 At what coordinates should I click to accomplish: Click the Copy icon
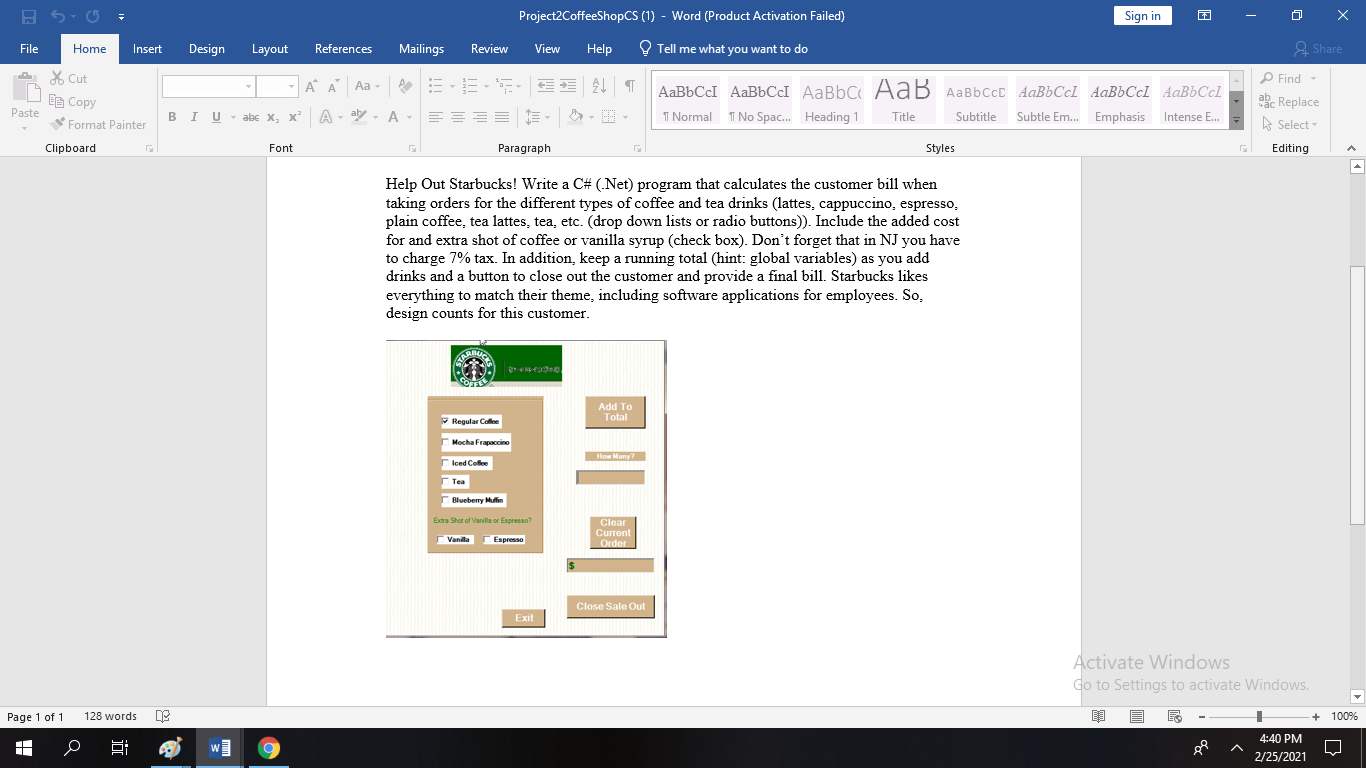(x=57, y=101)
